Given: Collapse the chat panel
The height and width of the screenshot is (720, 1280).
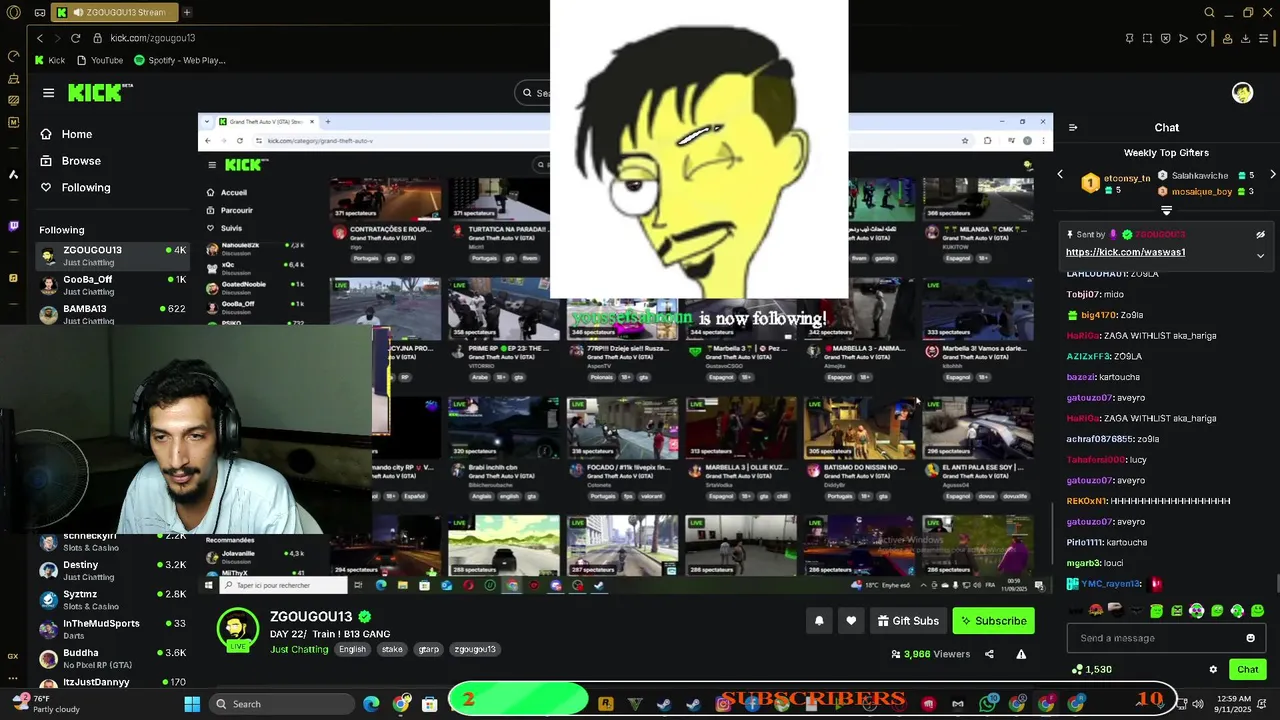Looking at the screenshot, I should (1073, 128).
